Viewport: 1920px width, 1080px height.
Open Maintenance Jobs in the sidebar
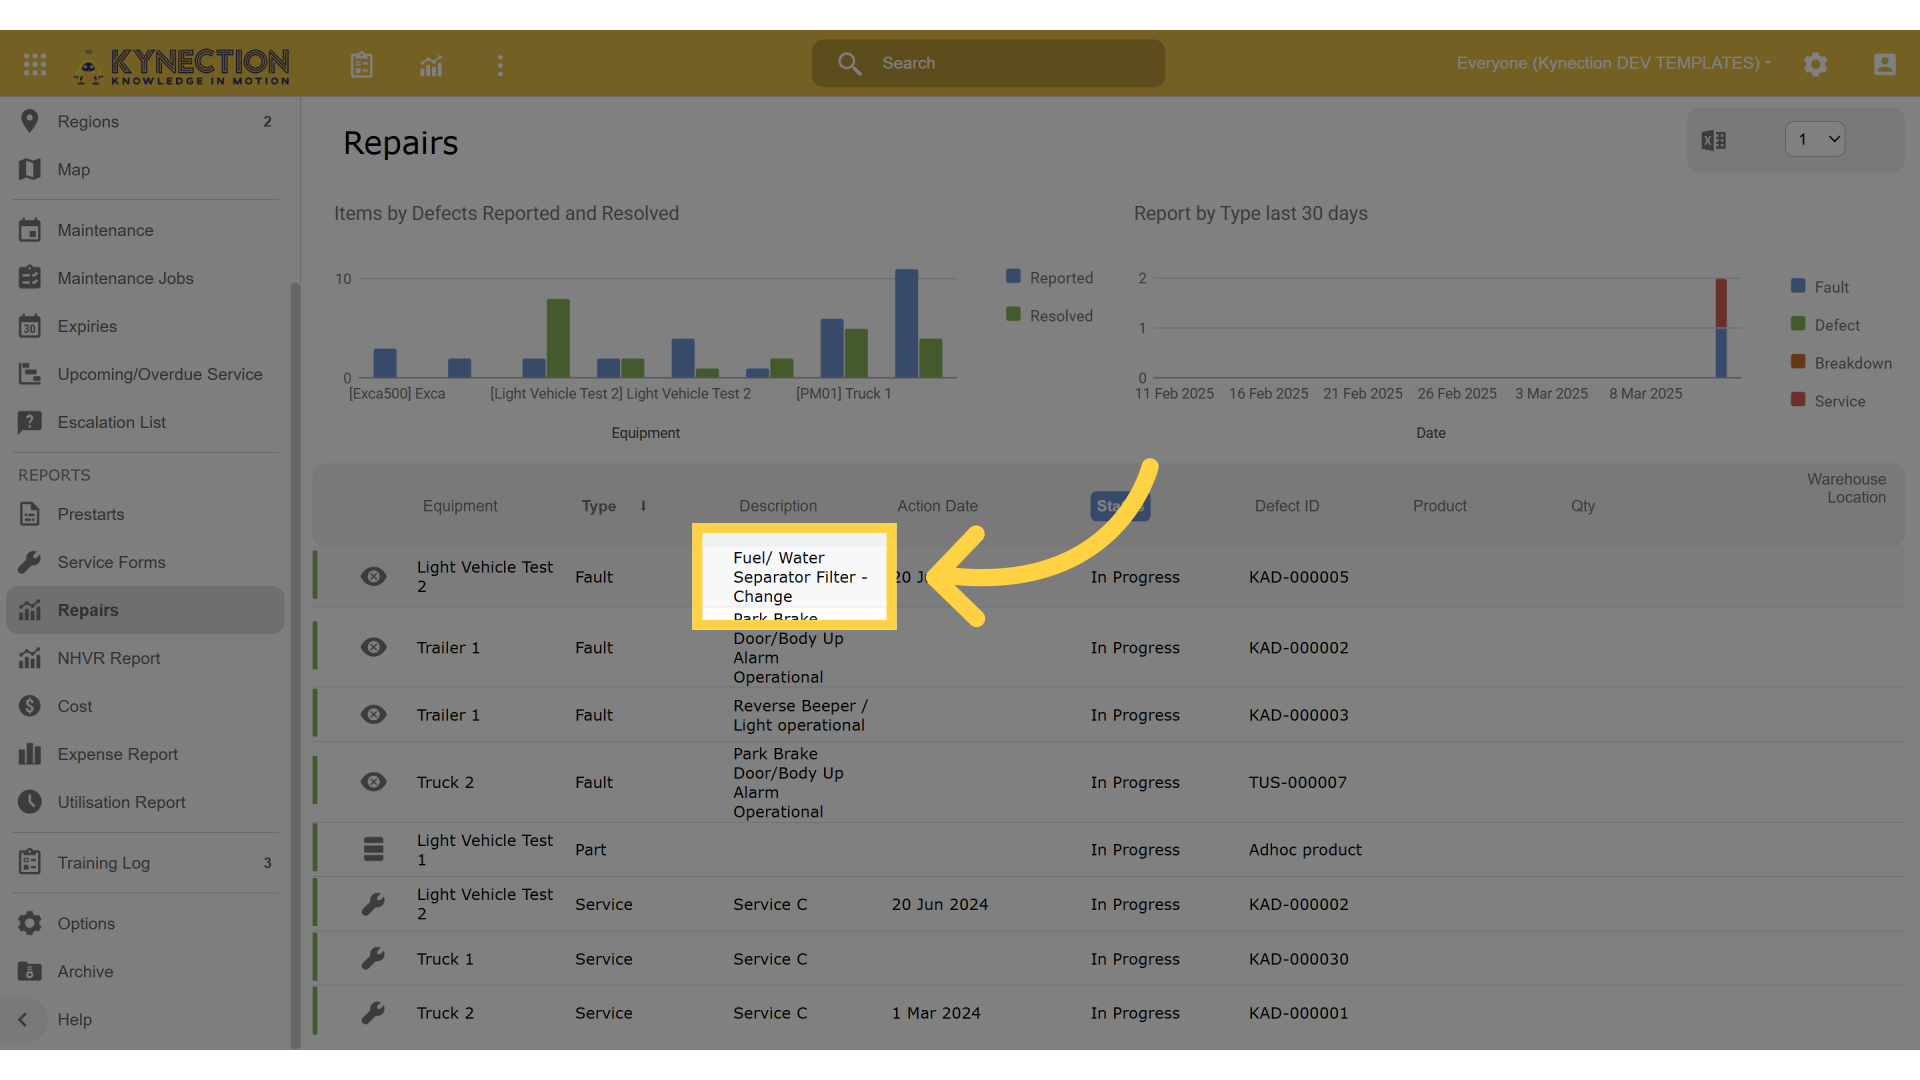[145, 279]
